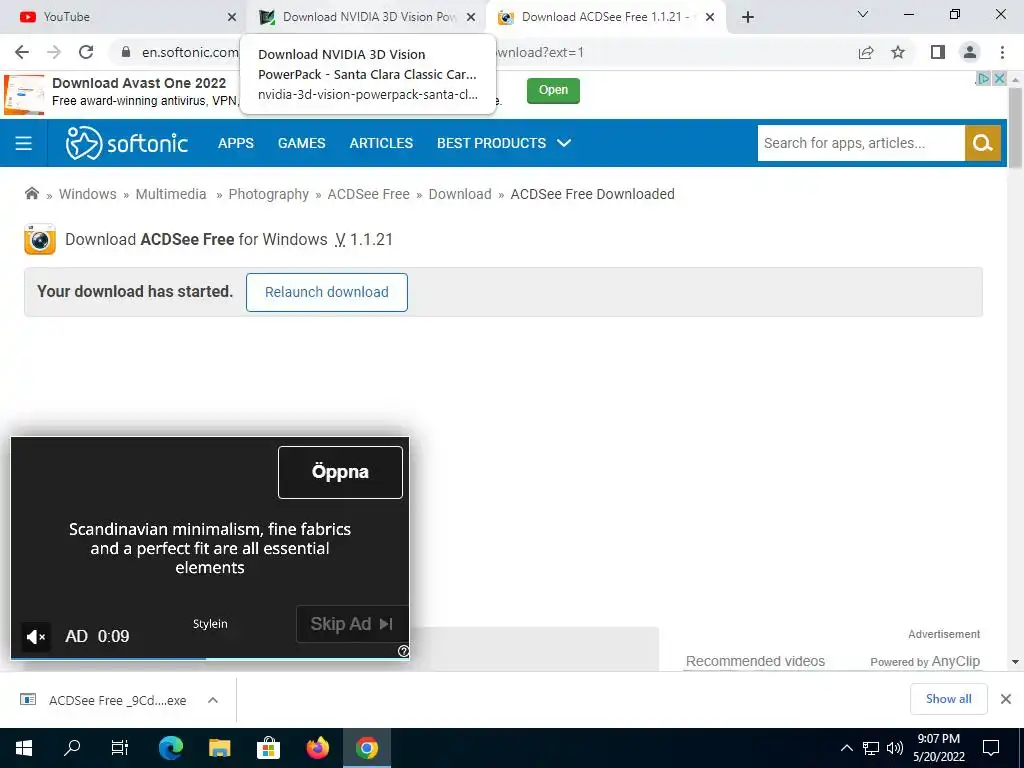Open the ACDSee Free breadcrumb link

[368, 194]
